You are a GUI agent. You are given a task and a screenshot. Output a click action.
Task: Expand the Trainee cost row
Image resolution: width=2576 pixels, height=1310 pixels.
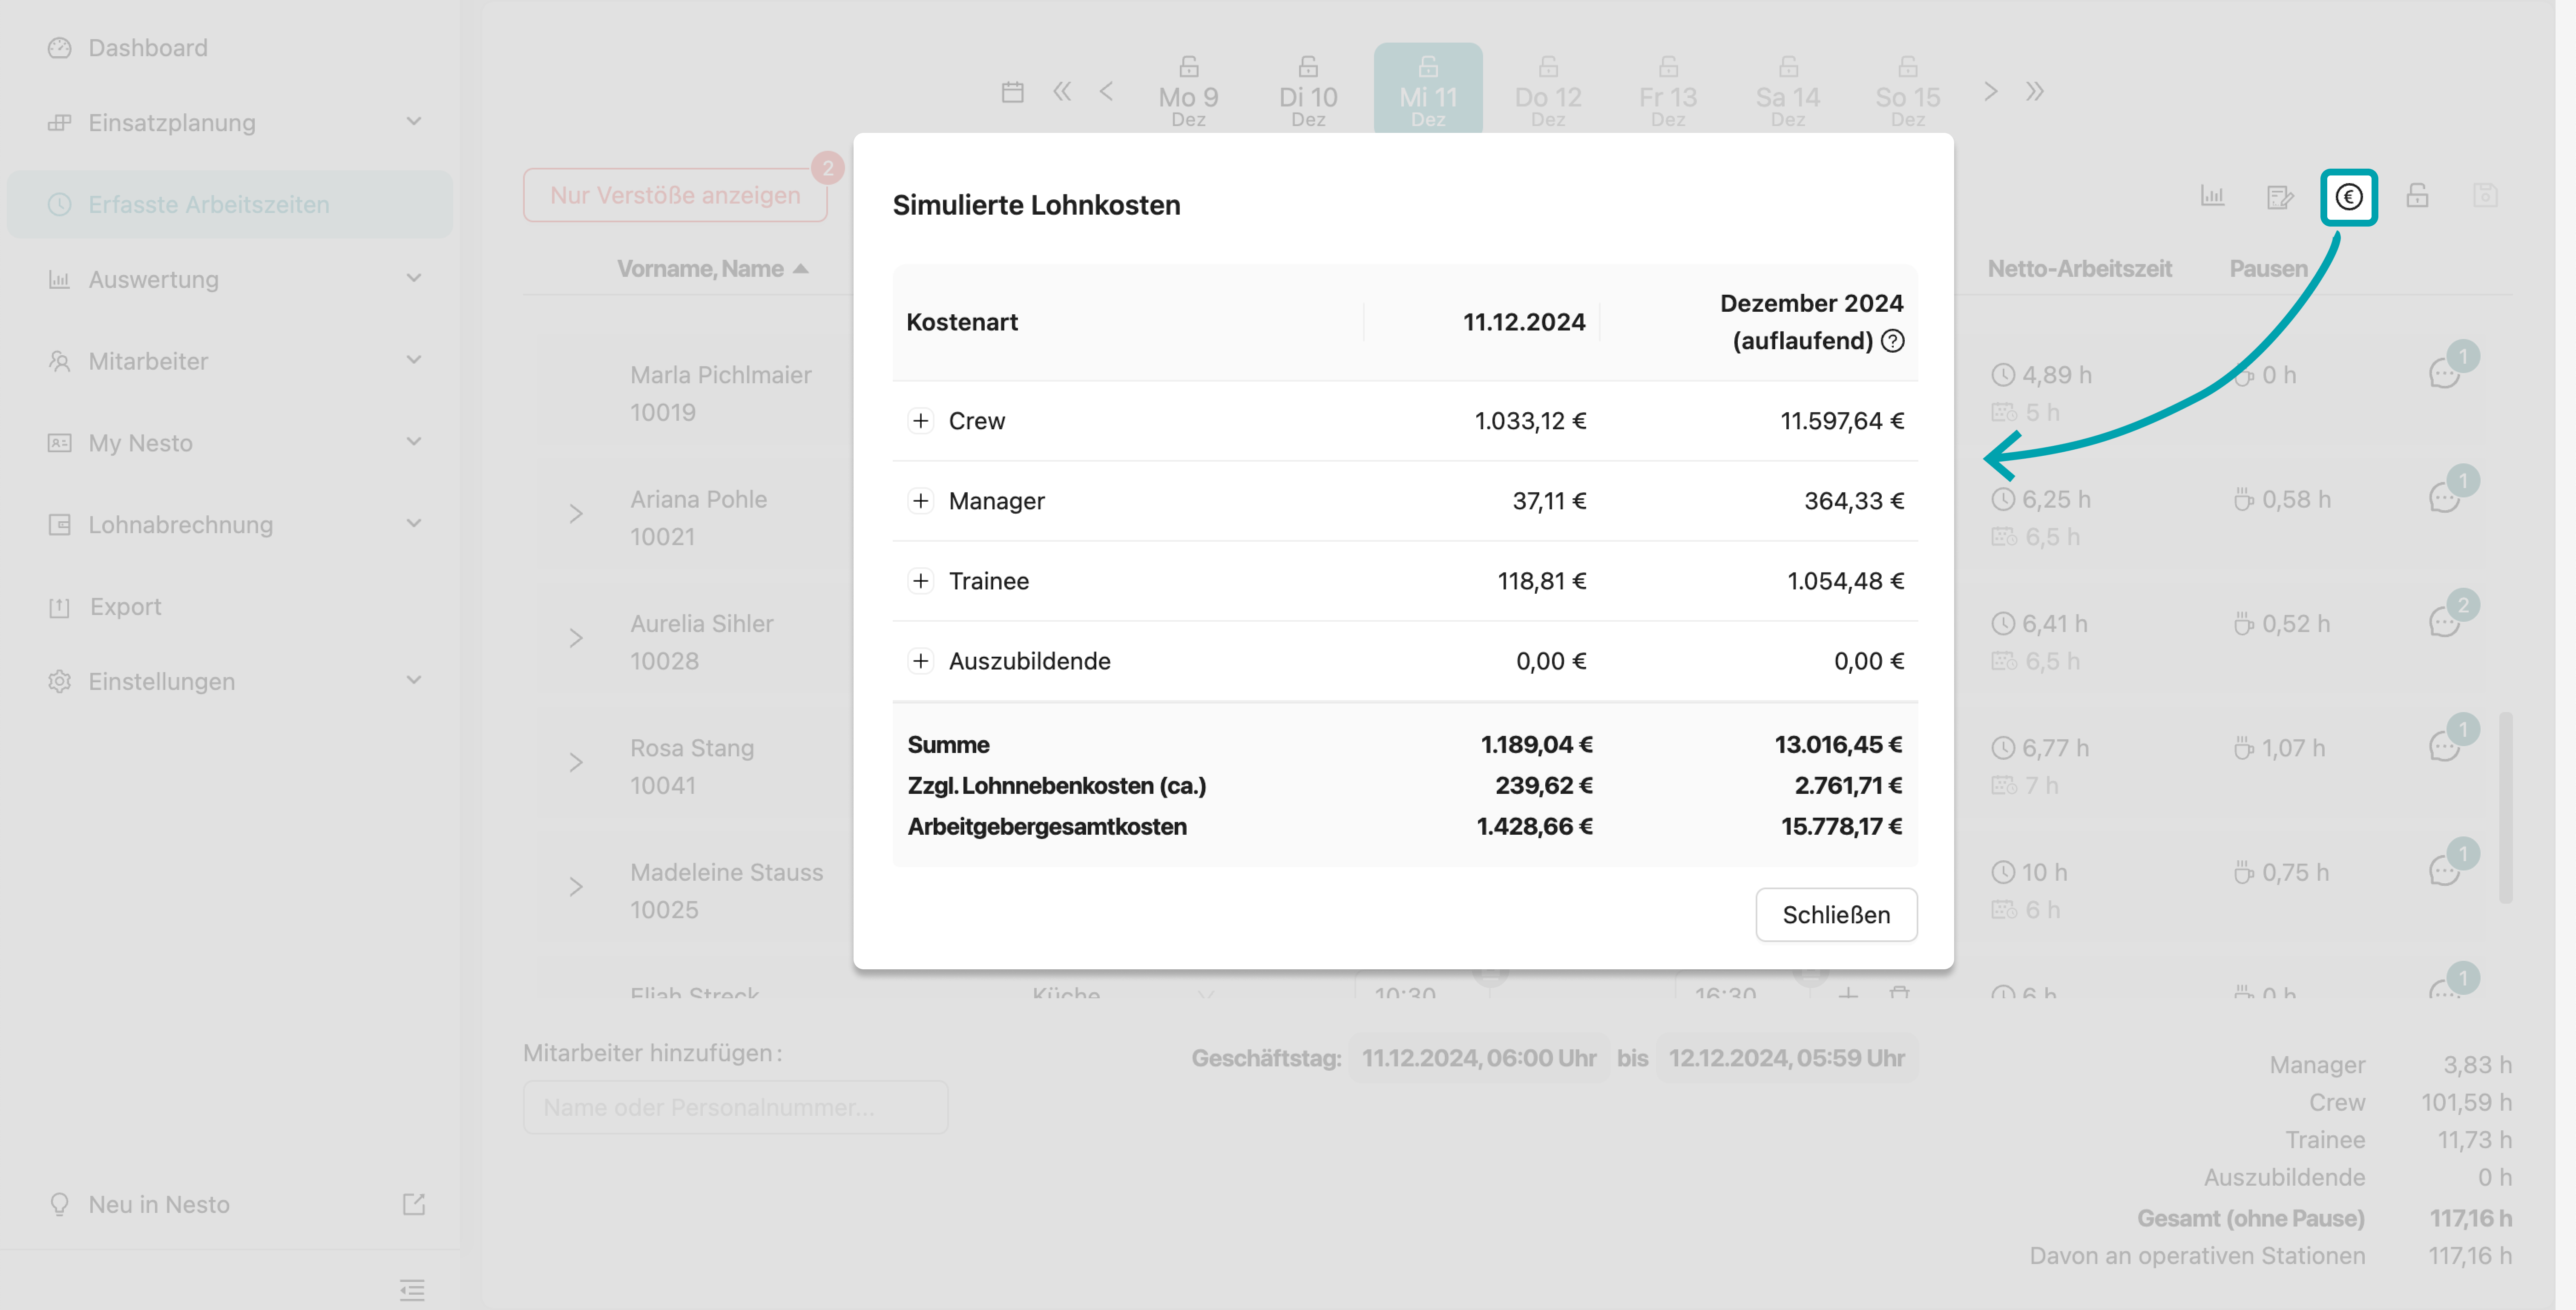click(x=921, y=581)
